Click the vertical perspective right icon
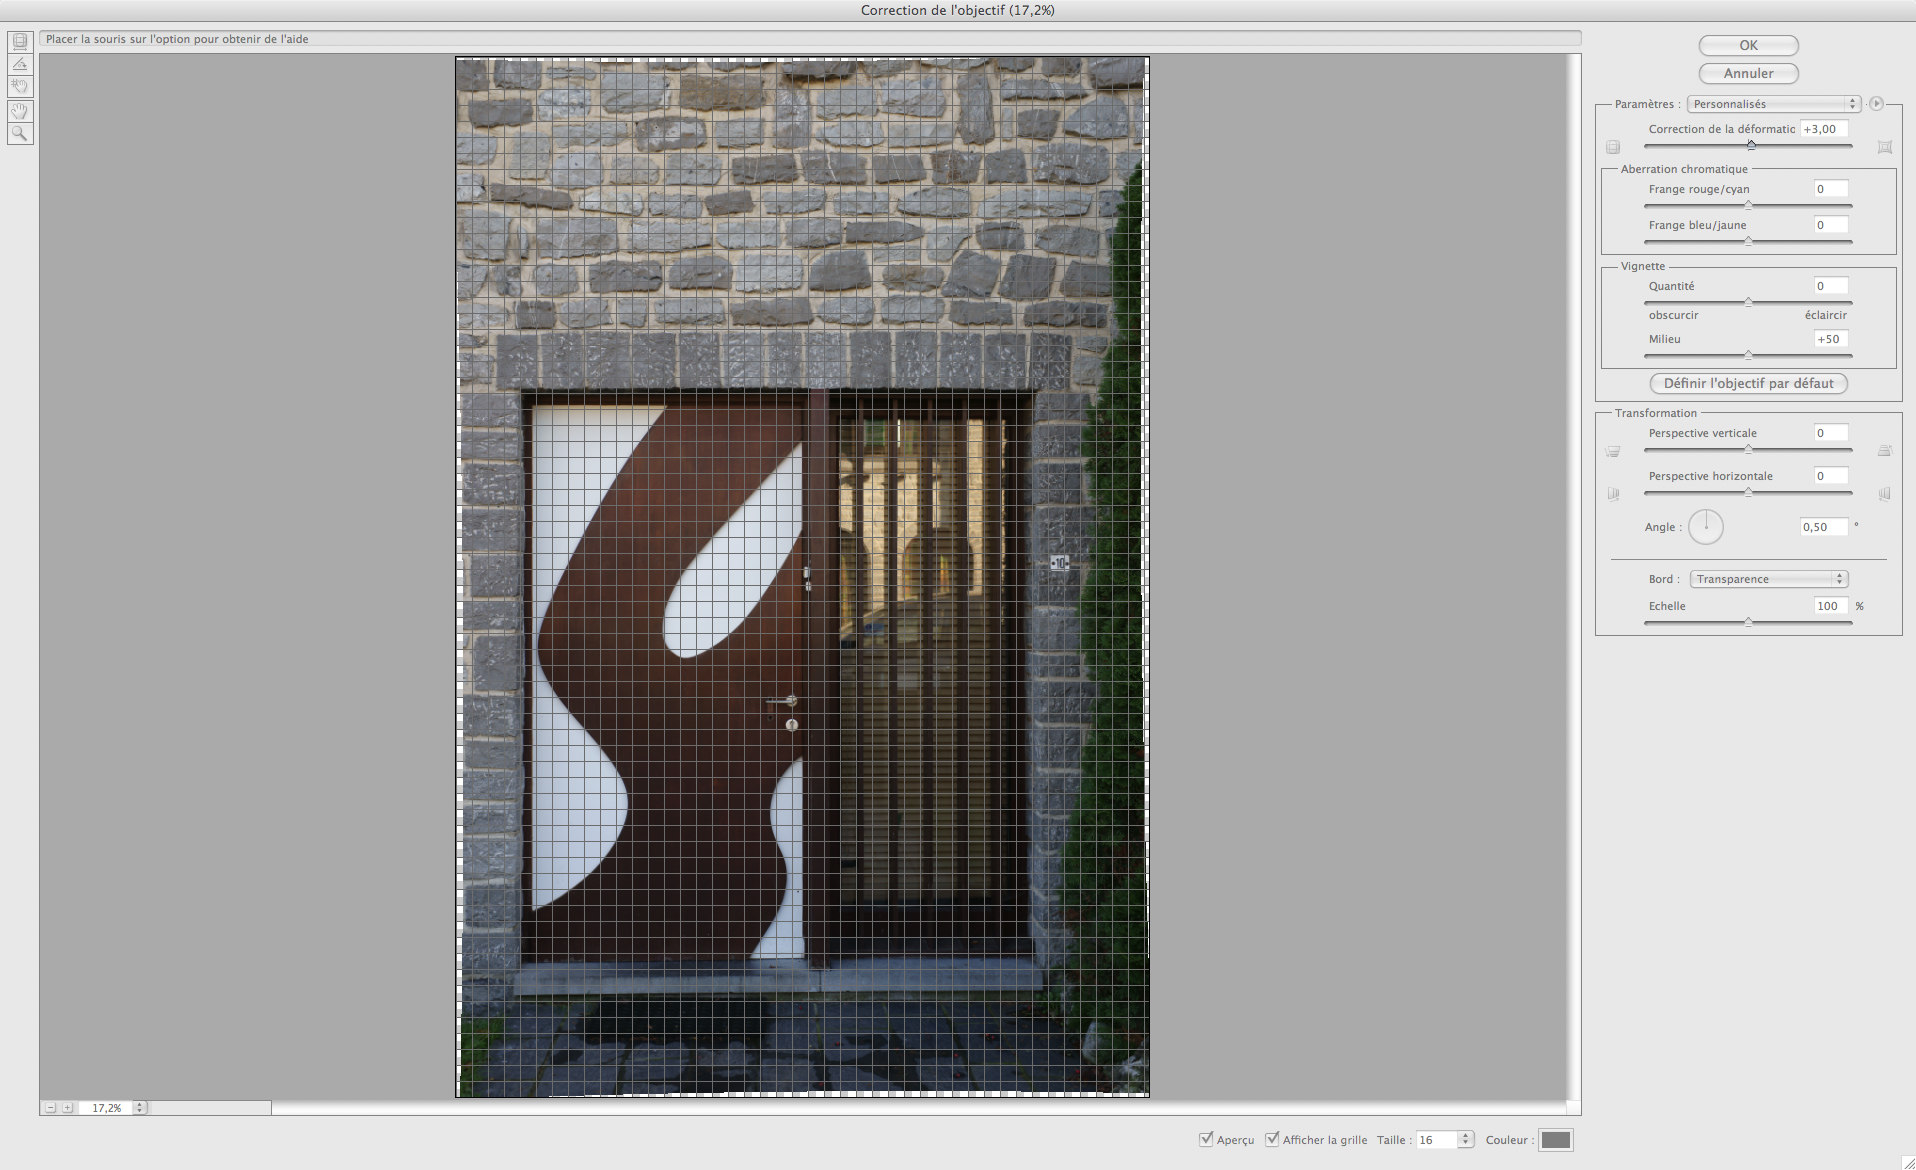This screenshot has height=1170, width=1916. (x=1885, y=451)
